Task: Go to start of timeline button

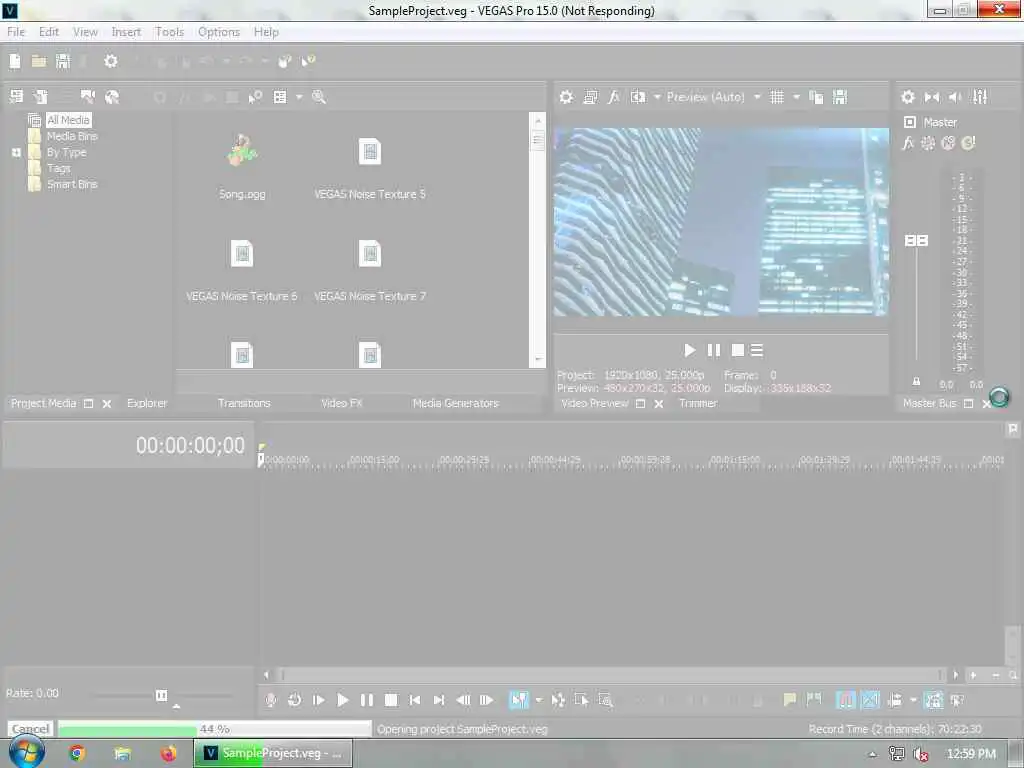Action: [415, 700]
